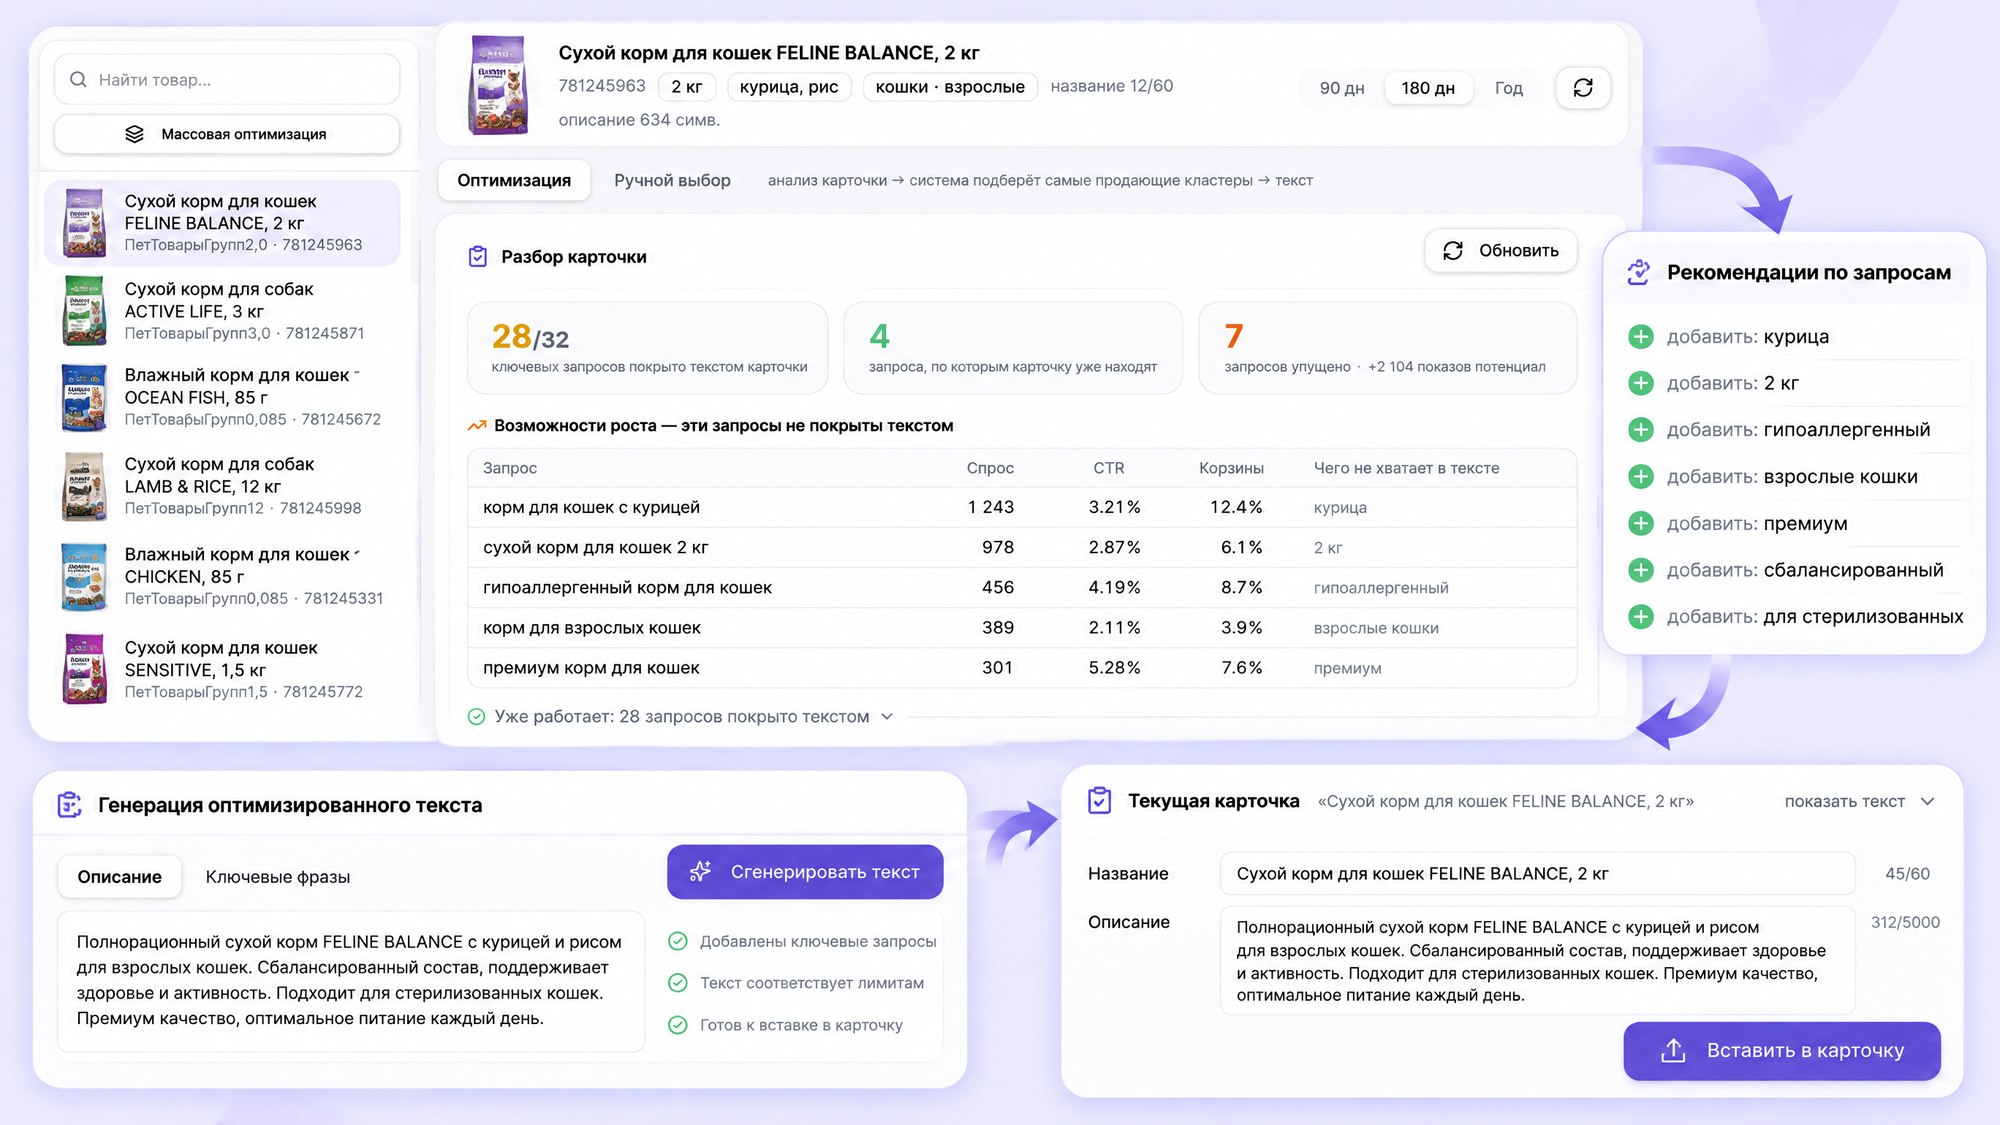
Task: Select Влажный корм для кошек CHICKEN item
Action: pyautogui.click(x=223, y=577)
